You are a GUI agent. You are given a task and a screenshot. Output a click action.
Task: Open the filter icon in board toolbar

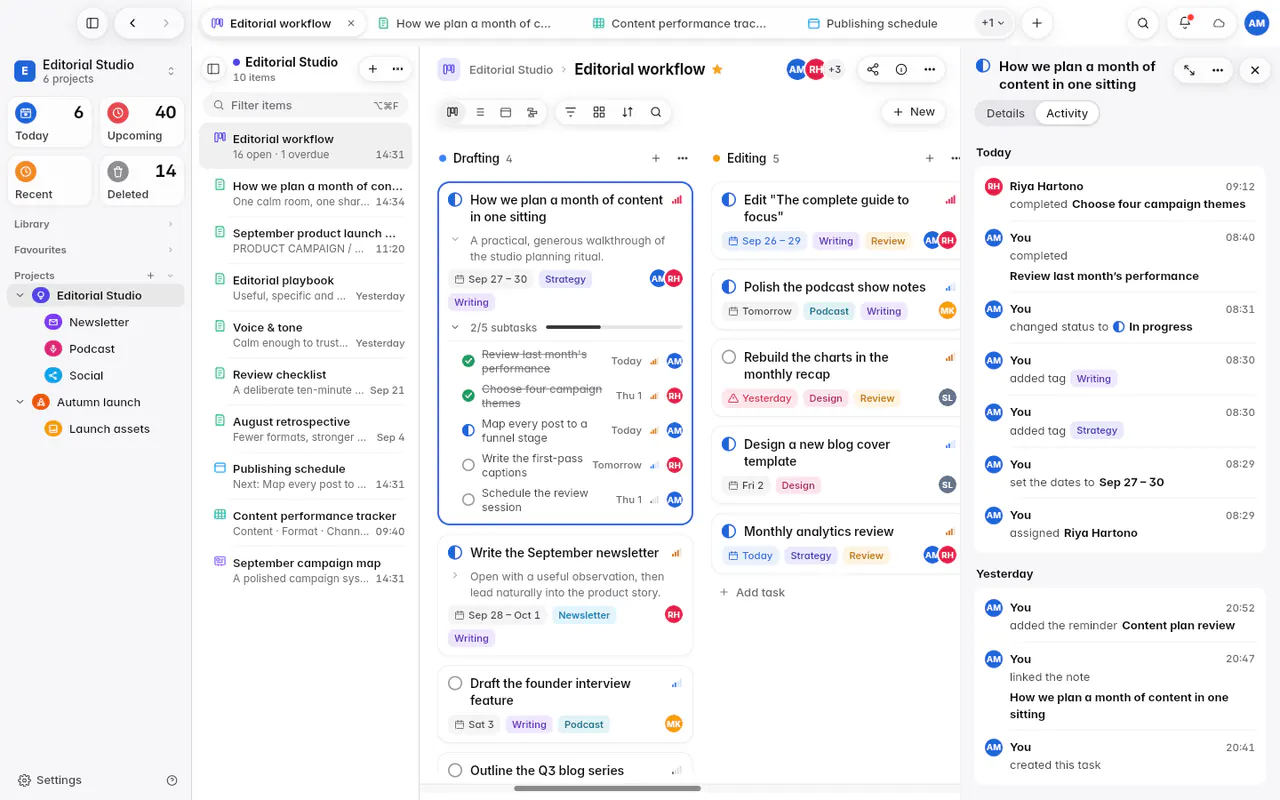(570, 112)
